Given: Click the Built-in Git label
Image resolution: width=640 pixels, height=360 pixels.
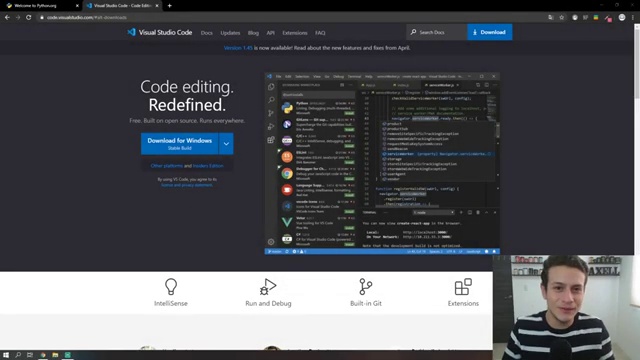Looking at the screenshot, I should coord(366,303).
